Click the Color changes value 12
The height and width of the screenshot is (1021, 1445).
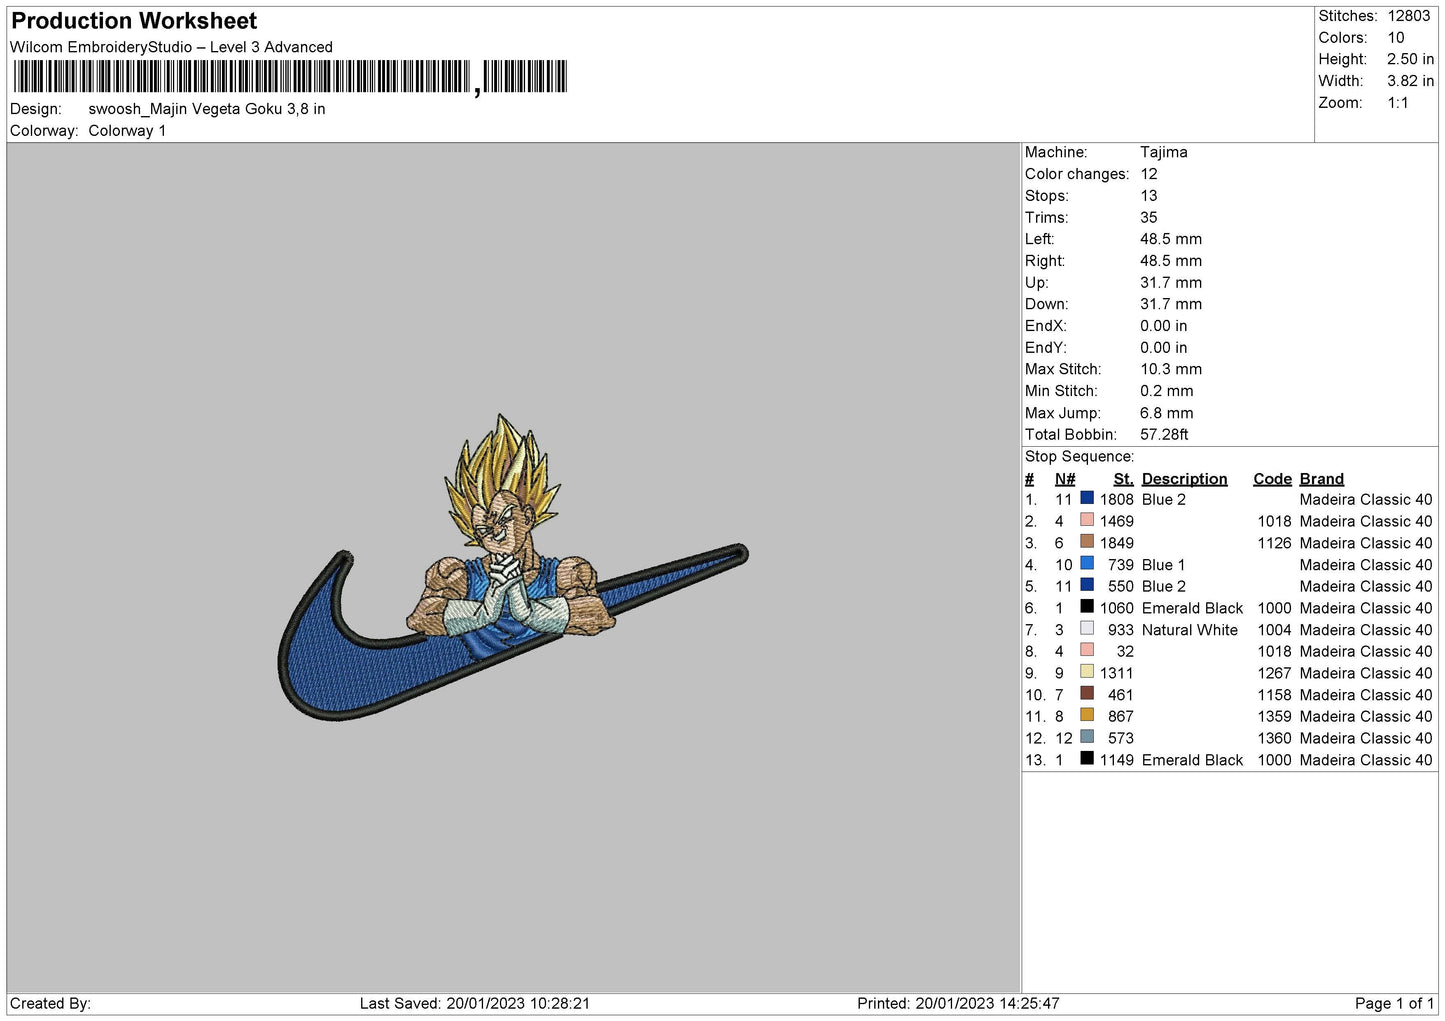(x=1149, y=174)
